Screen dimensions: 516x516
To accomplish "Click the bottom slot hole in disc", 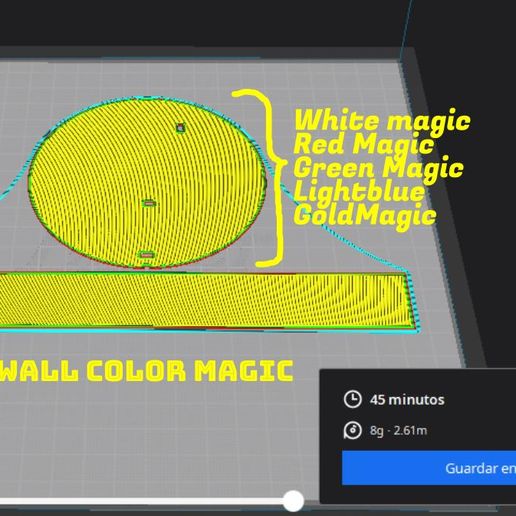I will click(x=146, y=255).
